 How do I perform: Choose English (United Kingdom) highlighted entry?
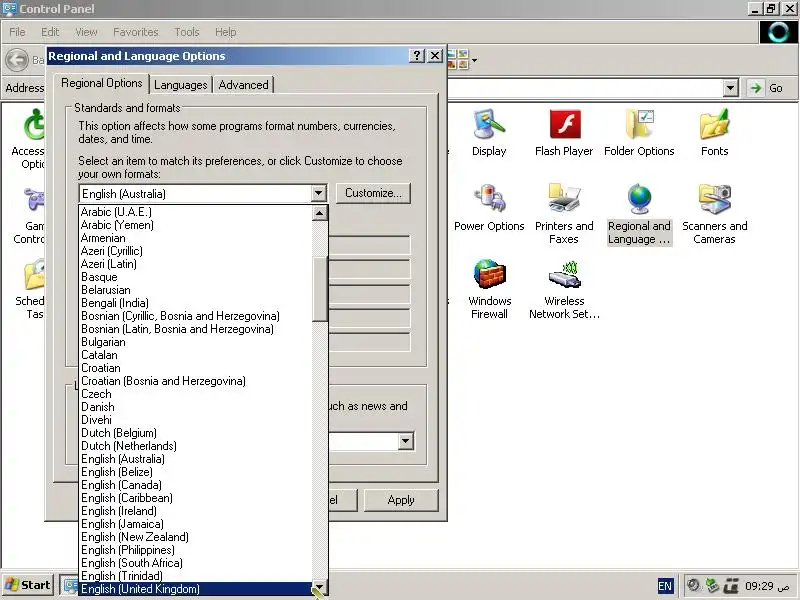pyautogui.click(x=196, y=589)
